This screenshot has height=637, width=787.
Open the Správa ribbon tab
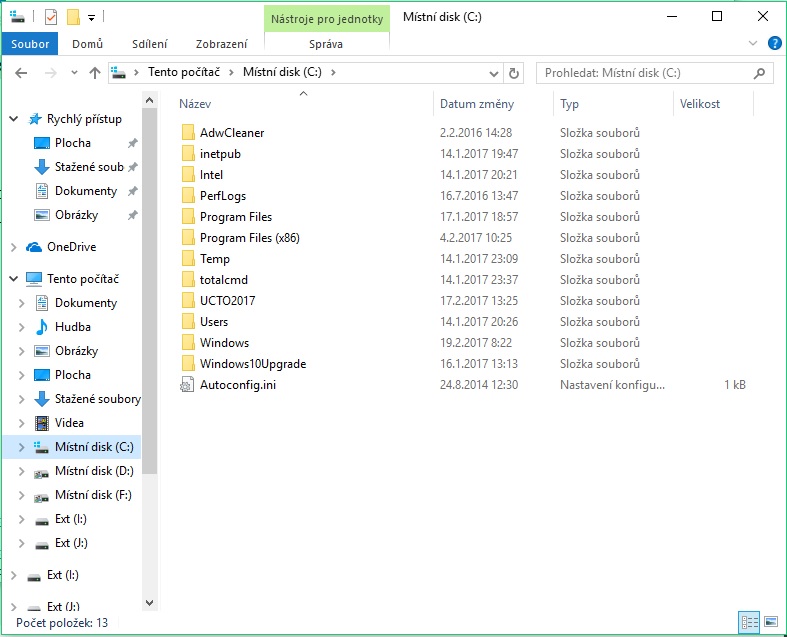click(326, 44)
